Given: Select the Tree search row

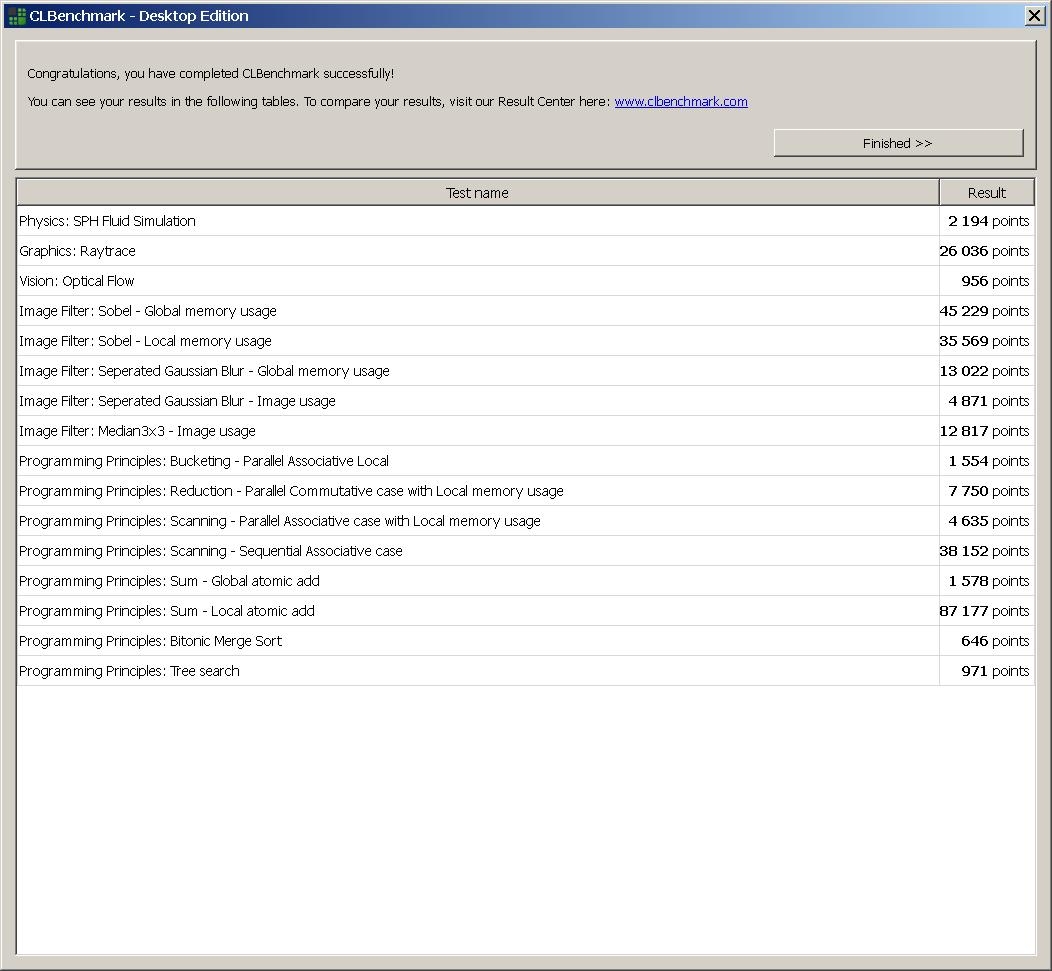Looking at the screenshot, I should 526,671.
